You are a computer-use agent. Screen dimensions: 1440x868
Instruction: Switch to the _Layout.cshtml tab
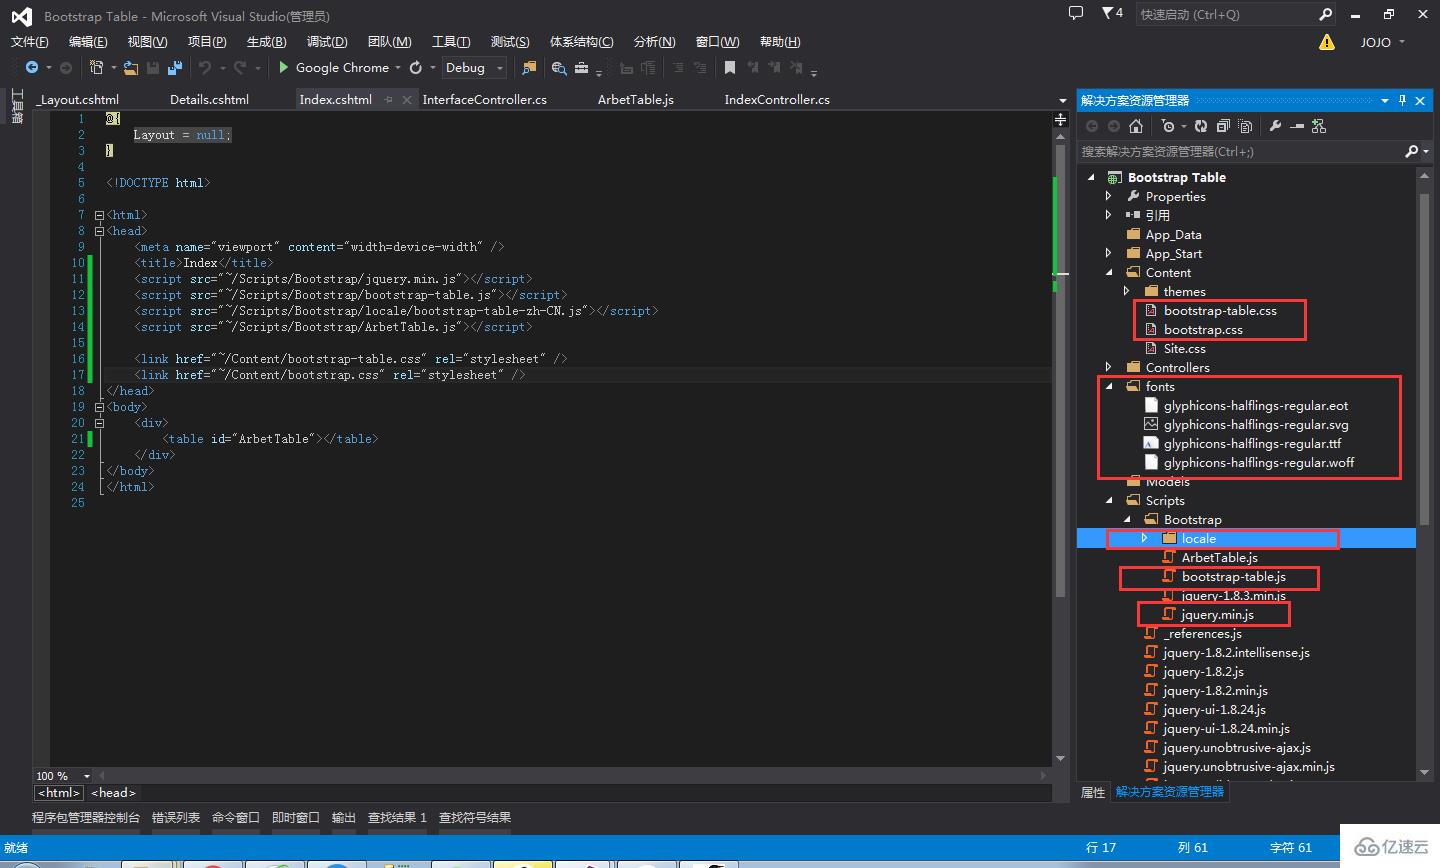[78, 99]
